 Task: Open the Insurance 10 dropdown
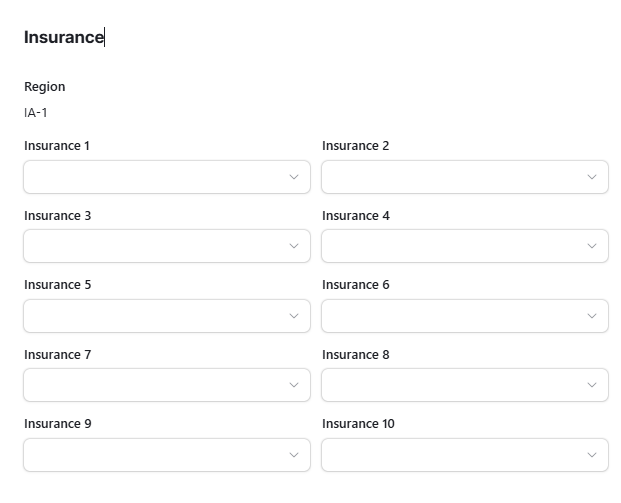tap(465, 455)
